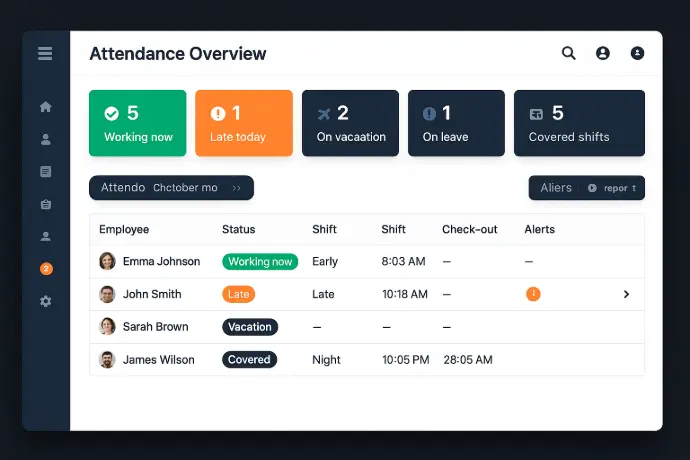Click the search magnifier icon

point(568,54)
